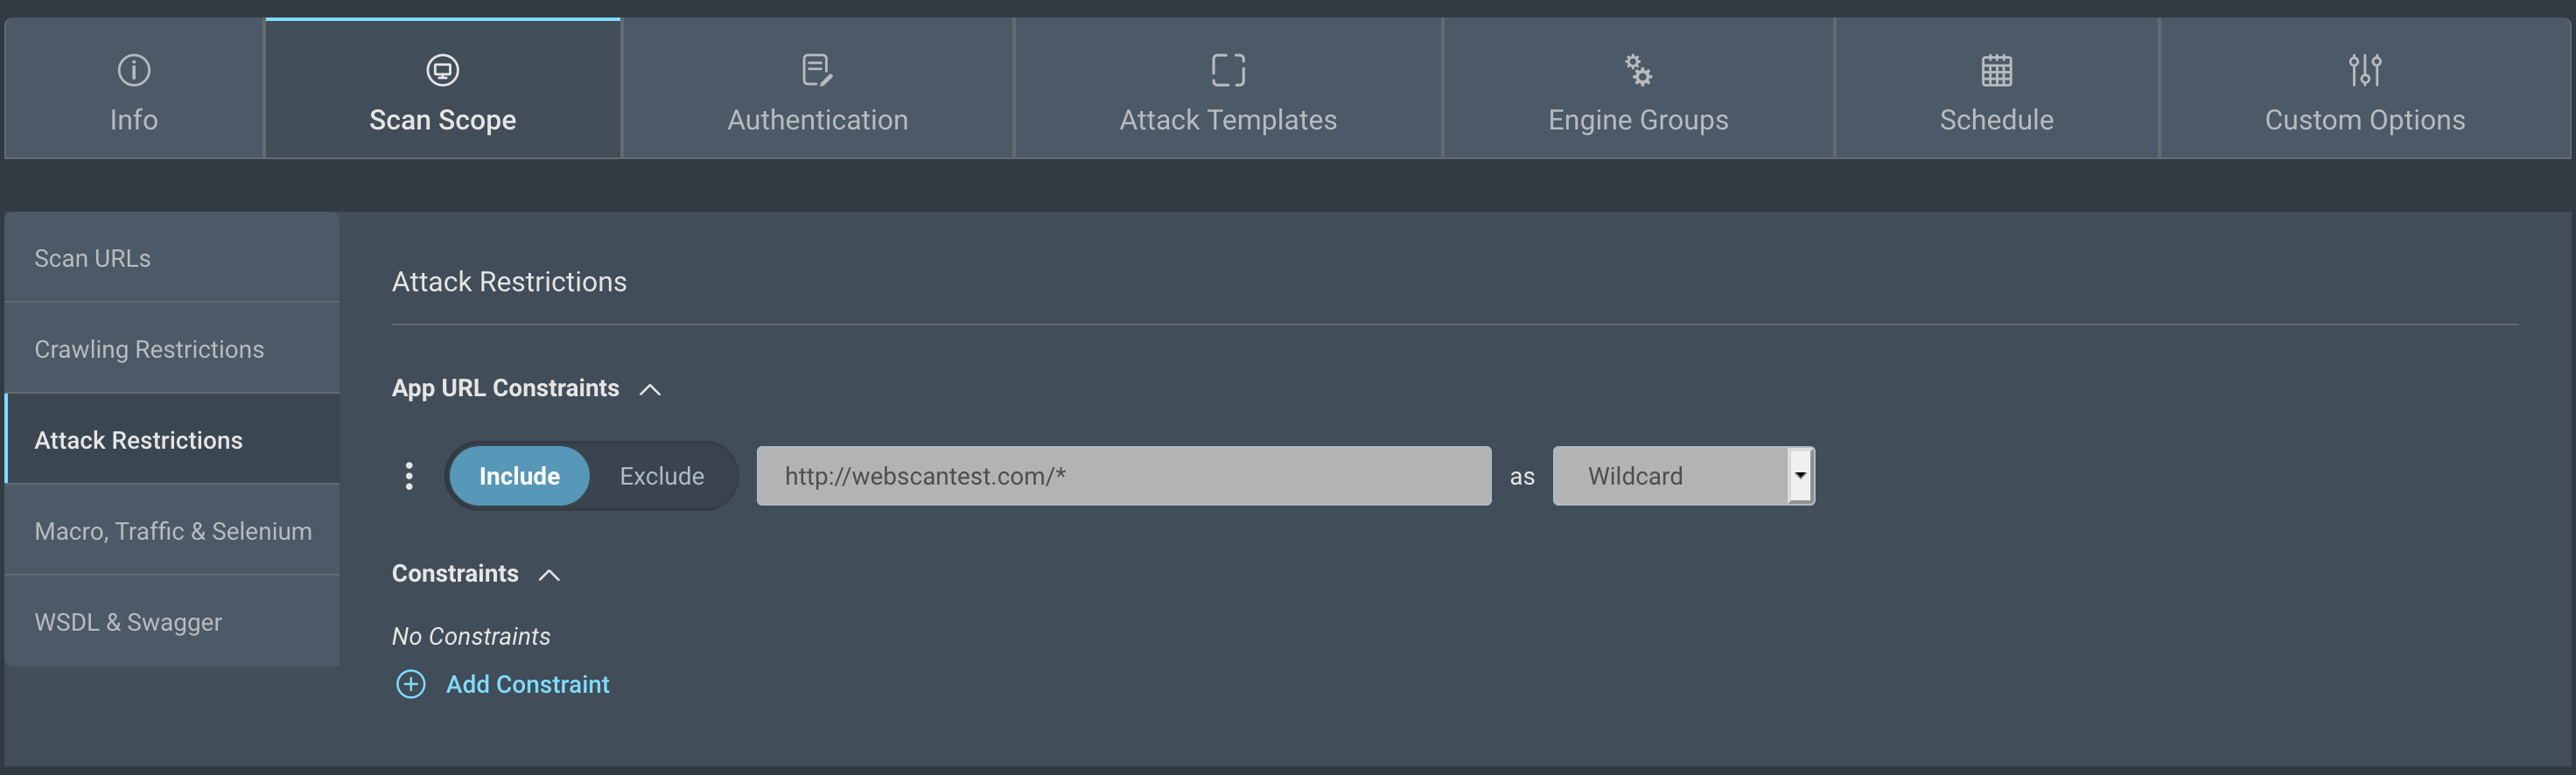2576x775 pixels.
Task: Click the Custom Options sliders icon
Action: (2364, 70)
